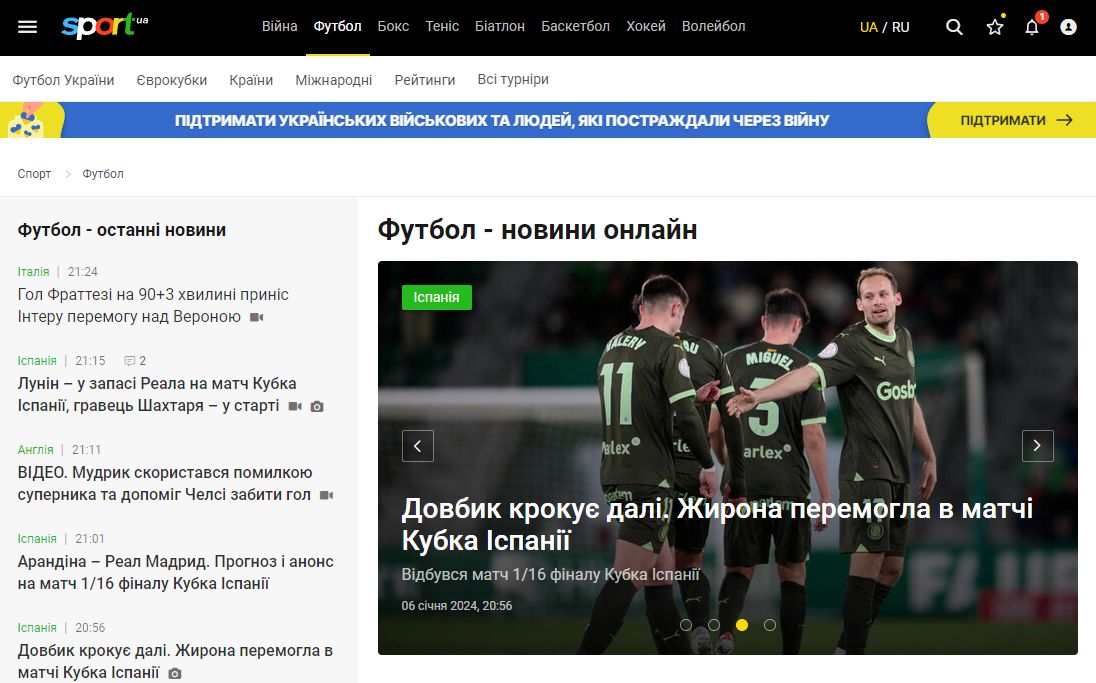
Task: Select the UA language option
Action: (x=868, y=27)
